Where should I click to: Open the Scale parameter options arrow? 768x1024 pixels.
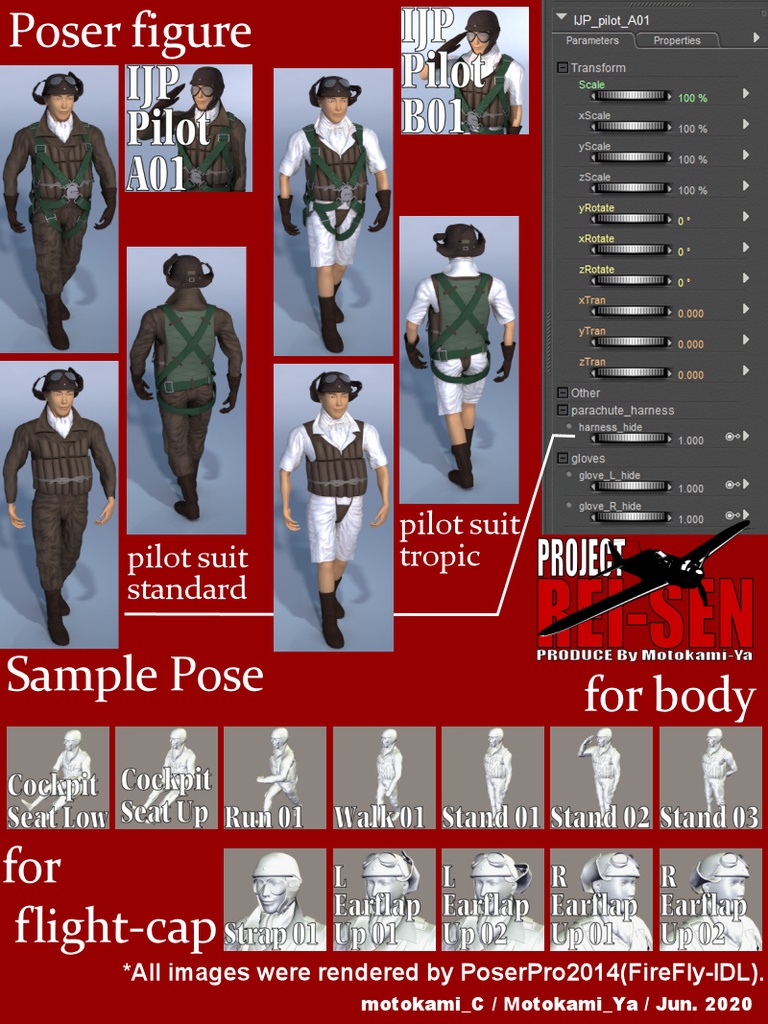pyautogui.click(x=746, y=94)
